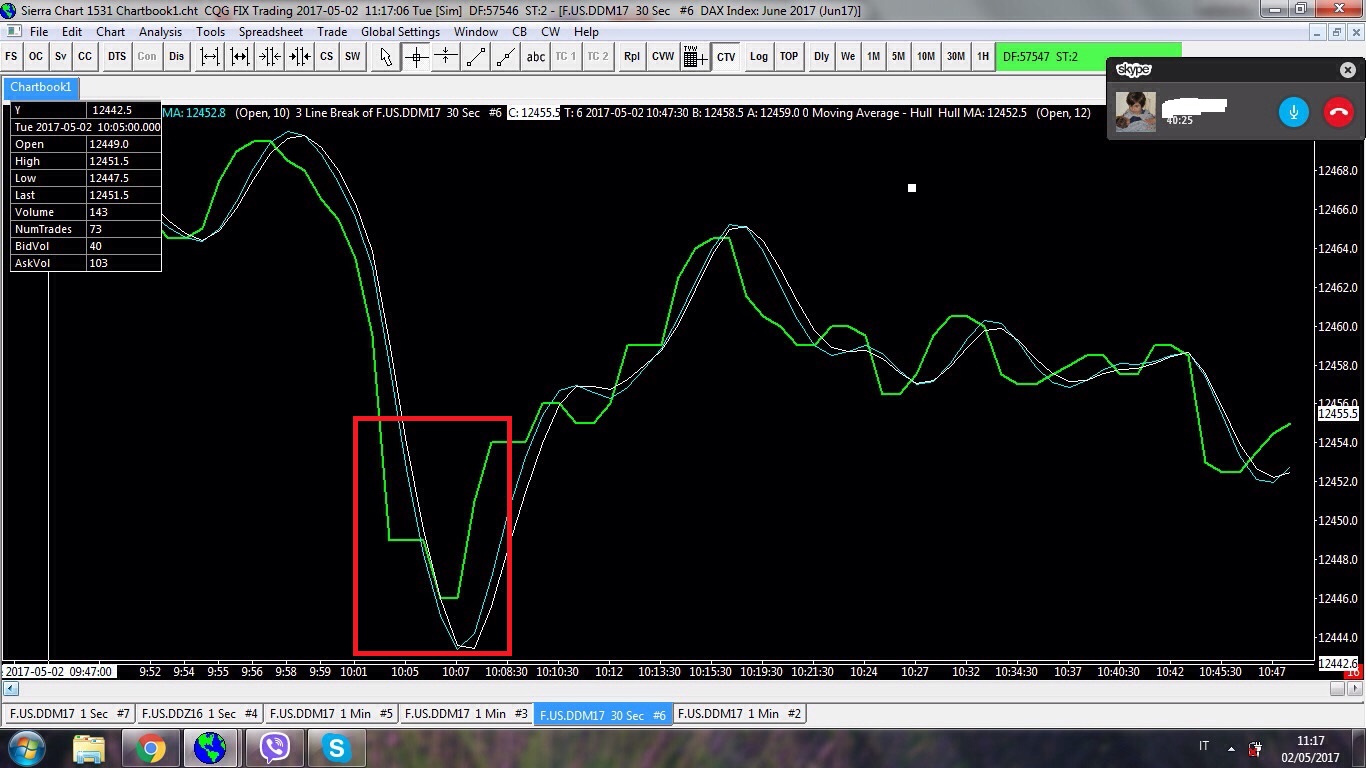Click the Sv save toolbar button

click(x=61, y=56)
